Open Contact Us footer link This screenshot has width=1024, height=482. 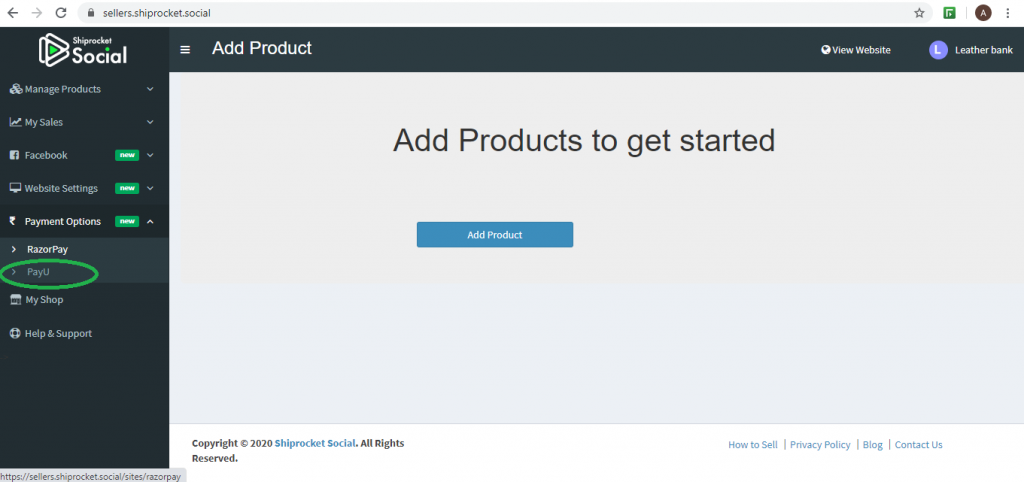918,445
